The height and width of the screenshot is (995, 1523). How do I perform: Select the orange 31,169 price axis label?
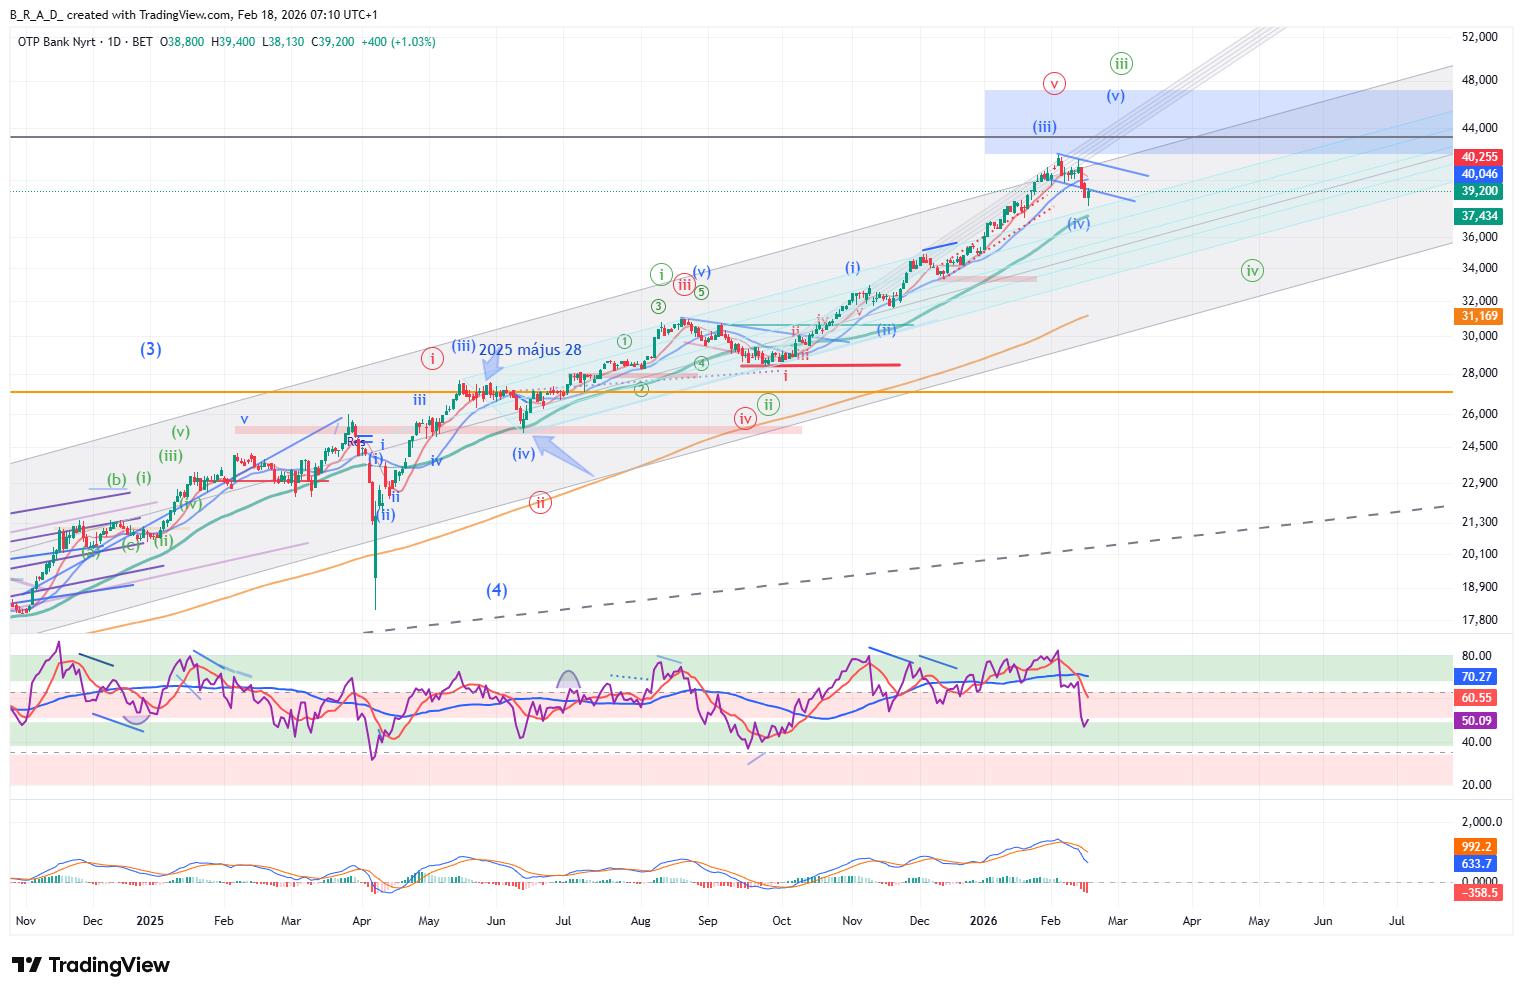pyautogui.click(x=1479, y=316)
